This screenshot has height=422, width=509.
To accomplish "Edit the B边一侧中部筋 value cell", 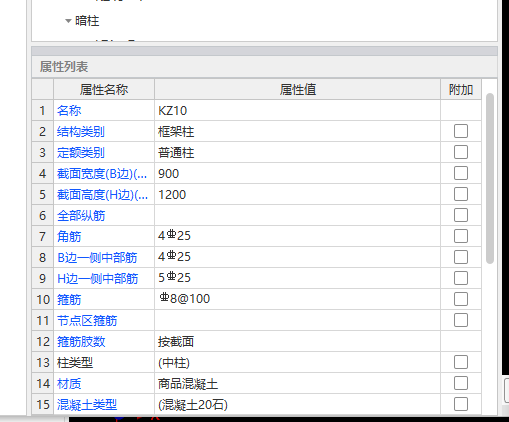I will pos(298,257).
